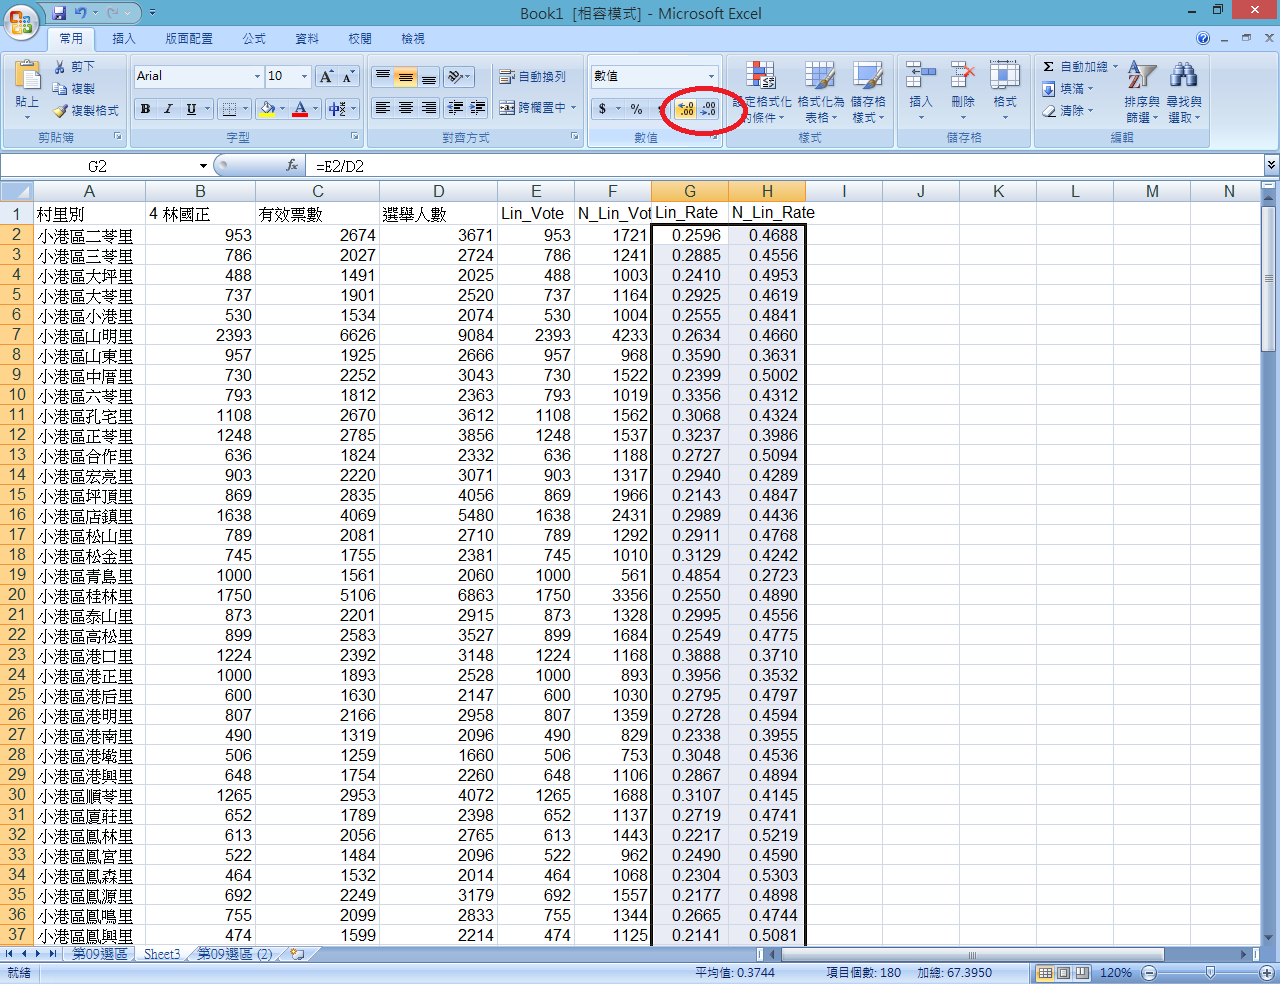This screenshot has height=984, width=1280.
Task: Click the Office button orb
Action: point(21,21)
